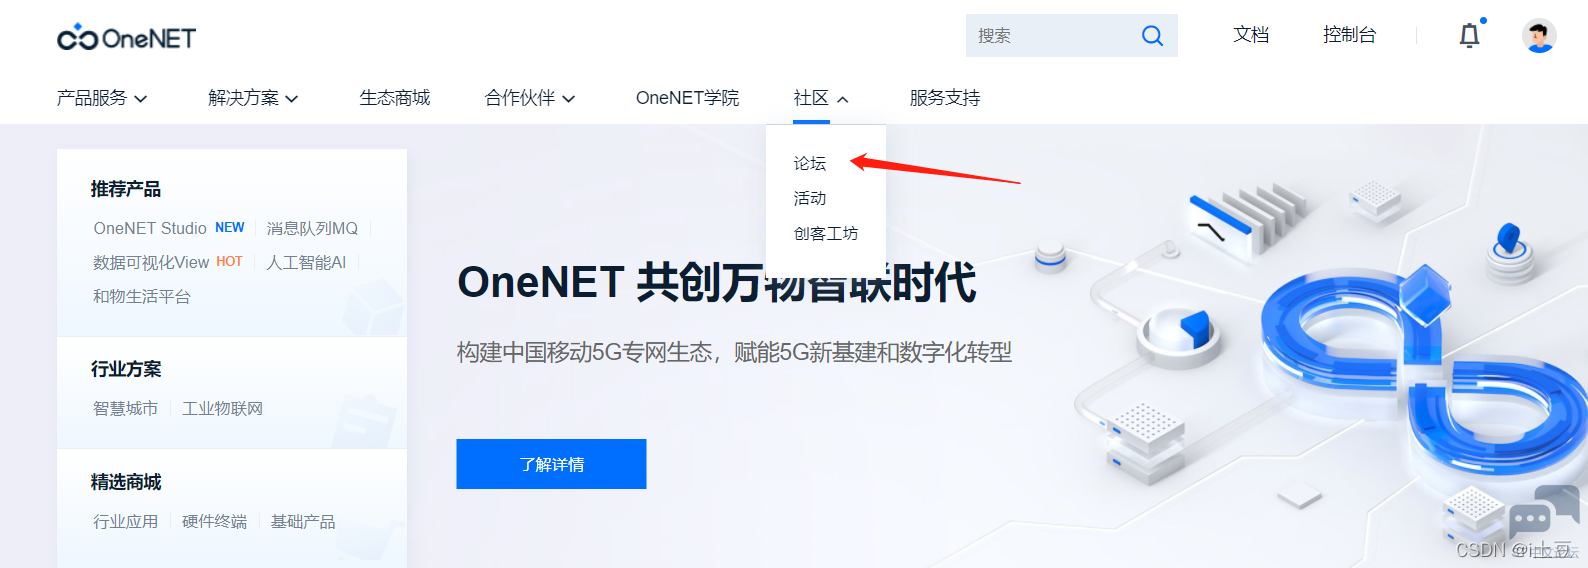Select 活动 from the community menu

point(810,198)
